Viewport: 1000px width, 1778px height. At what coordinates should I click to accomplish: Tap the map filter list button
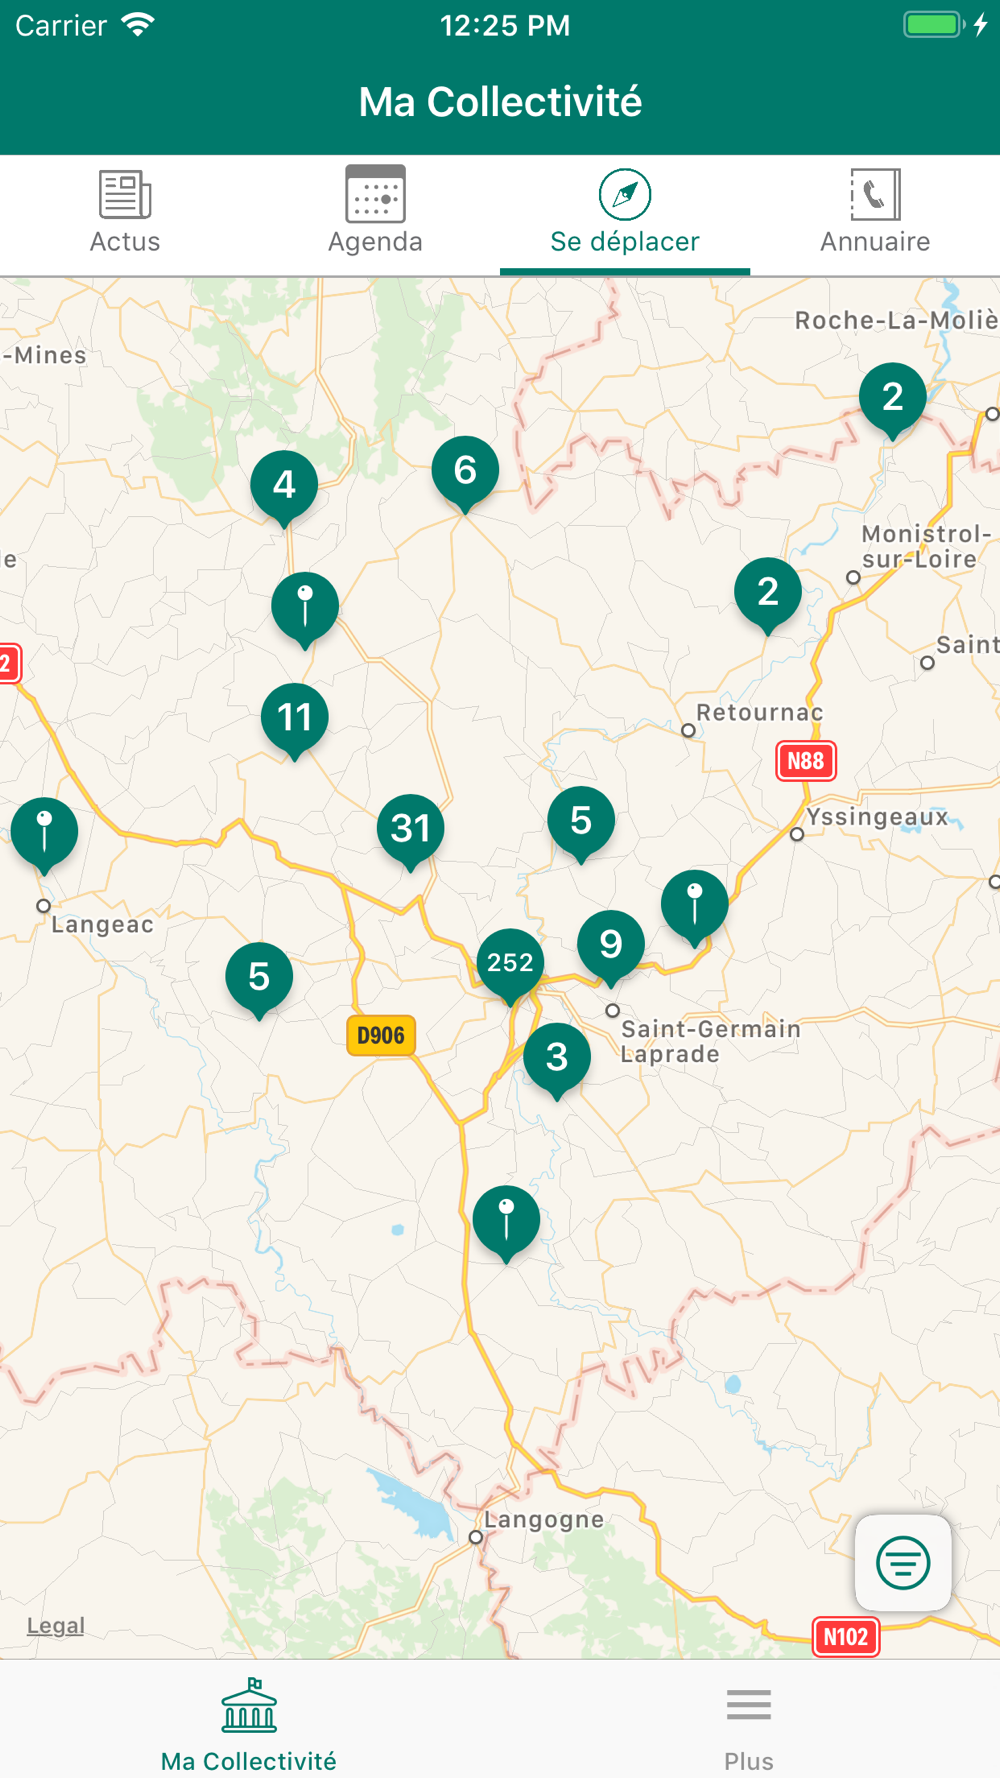pos(903,1562)
